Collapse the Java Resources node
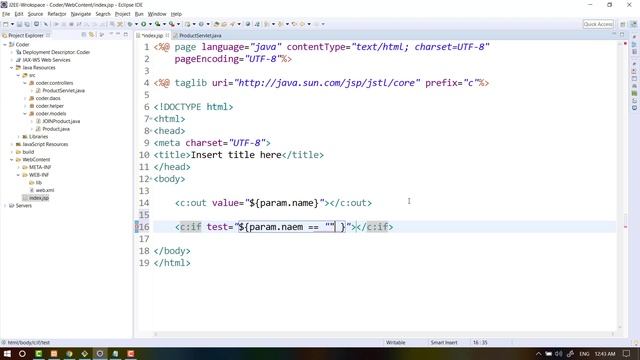 [x=11, y=67]
